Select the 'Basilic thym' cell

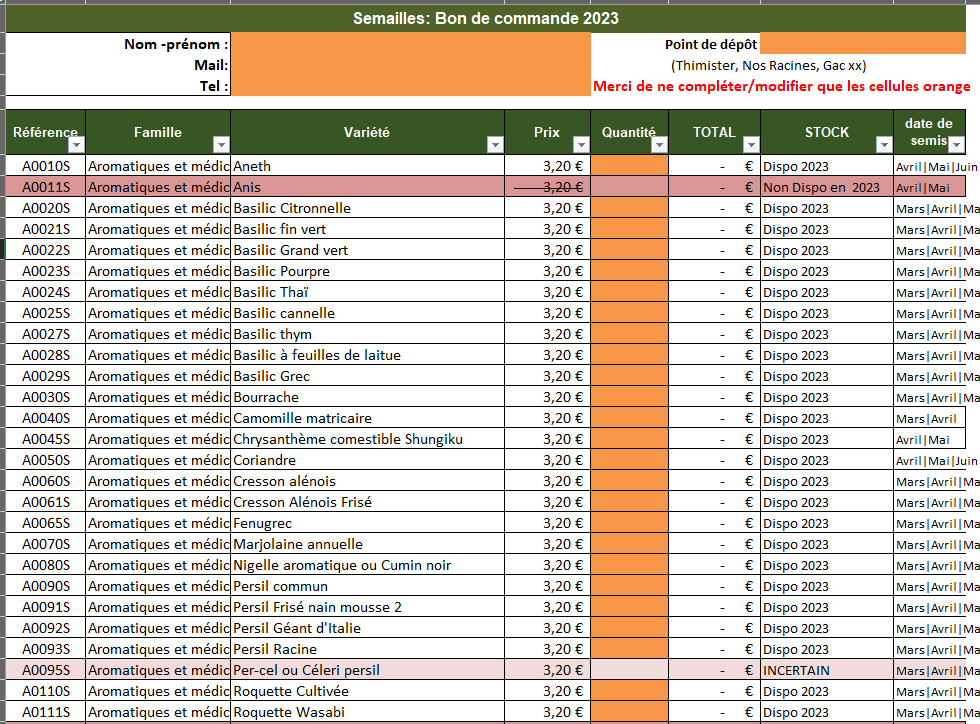(x=368, y=334)
